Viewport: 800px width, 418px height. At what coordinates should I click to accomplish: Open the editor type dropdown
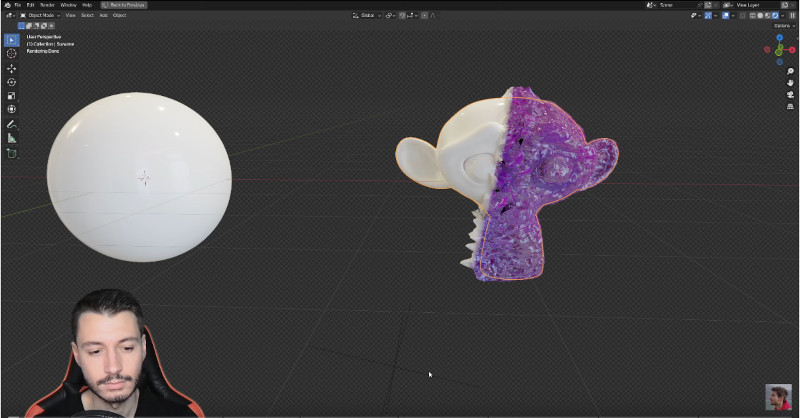tap(10, 15)
